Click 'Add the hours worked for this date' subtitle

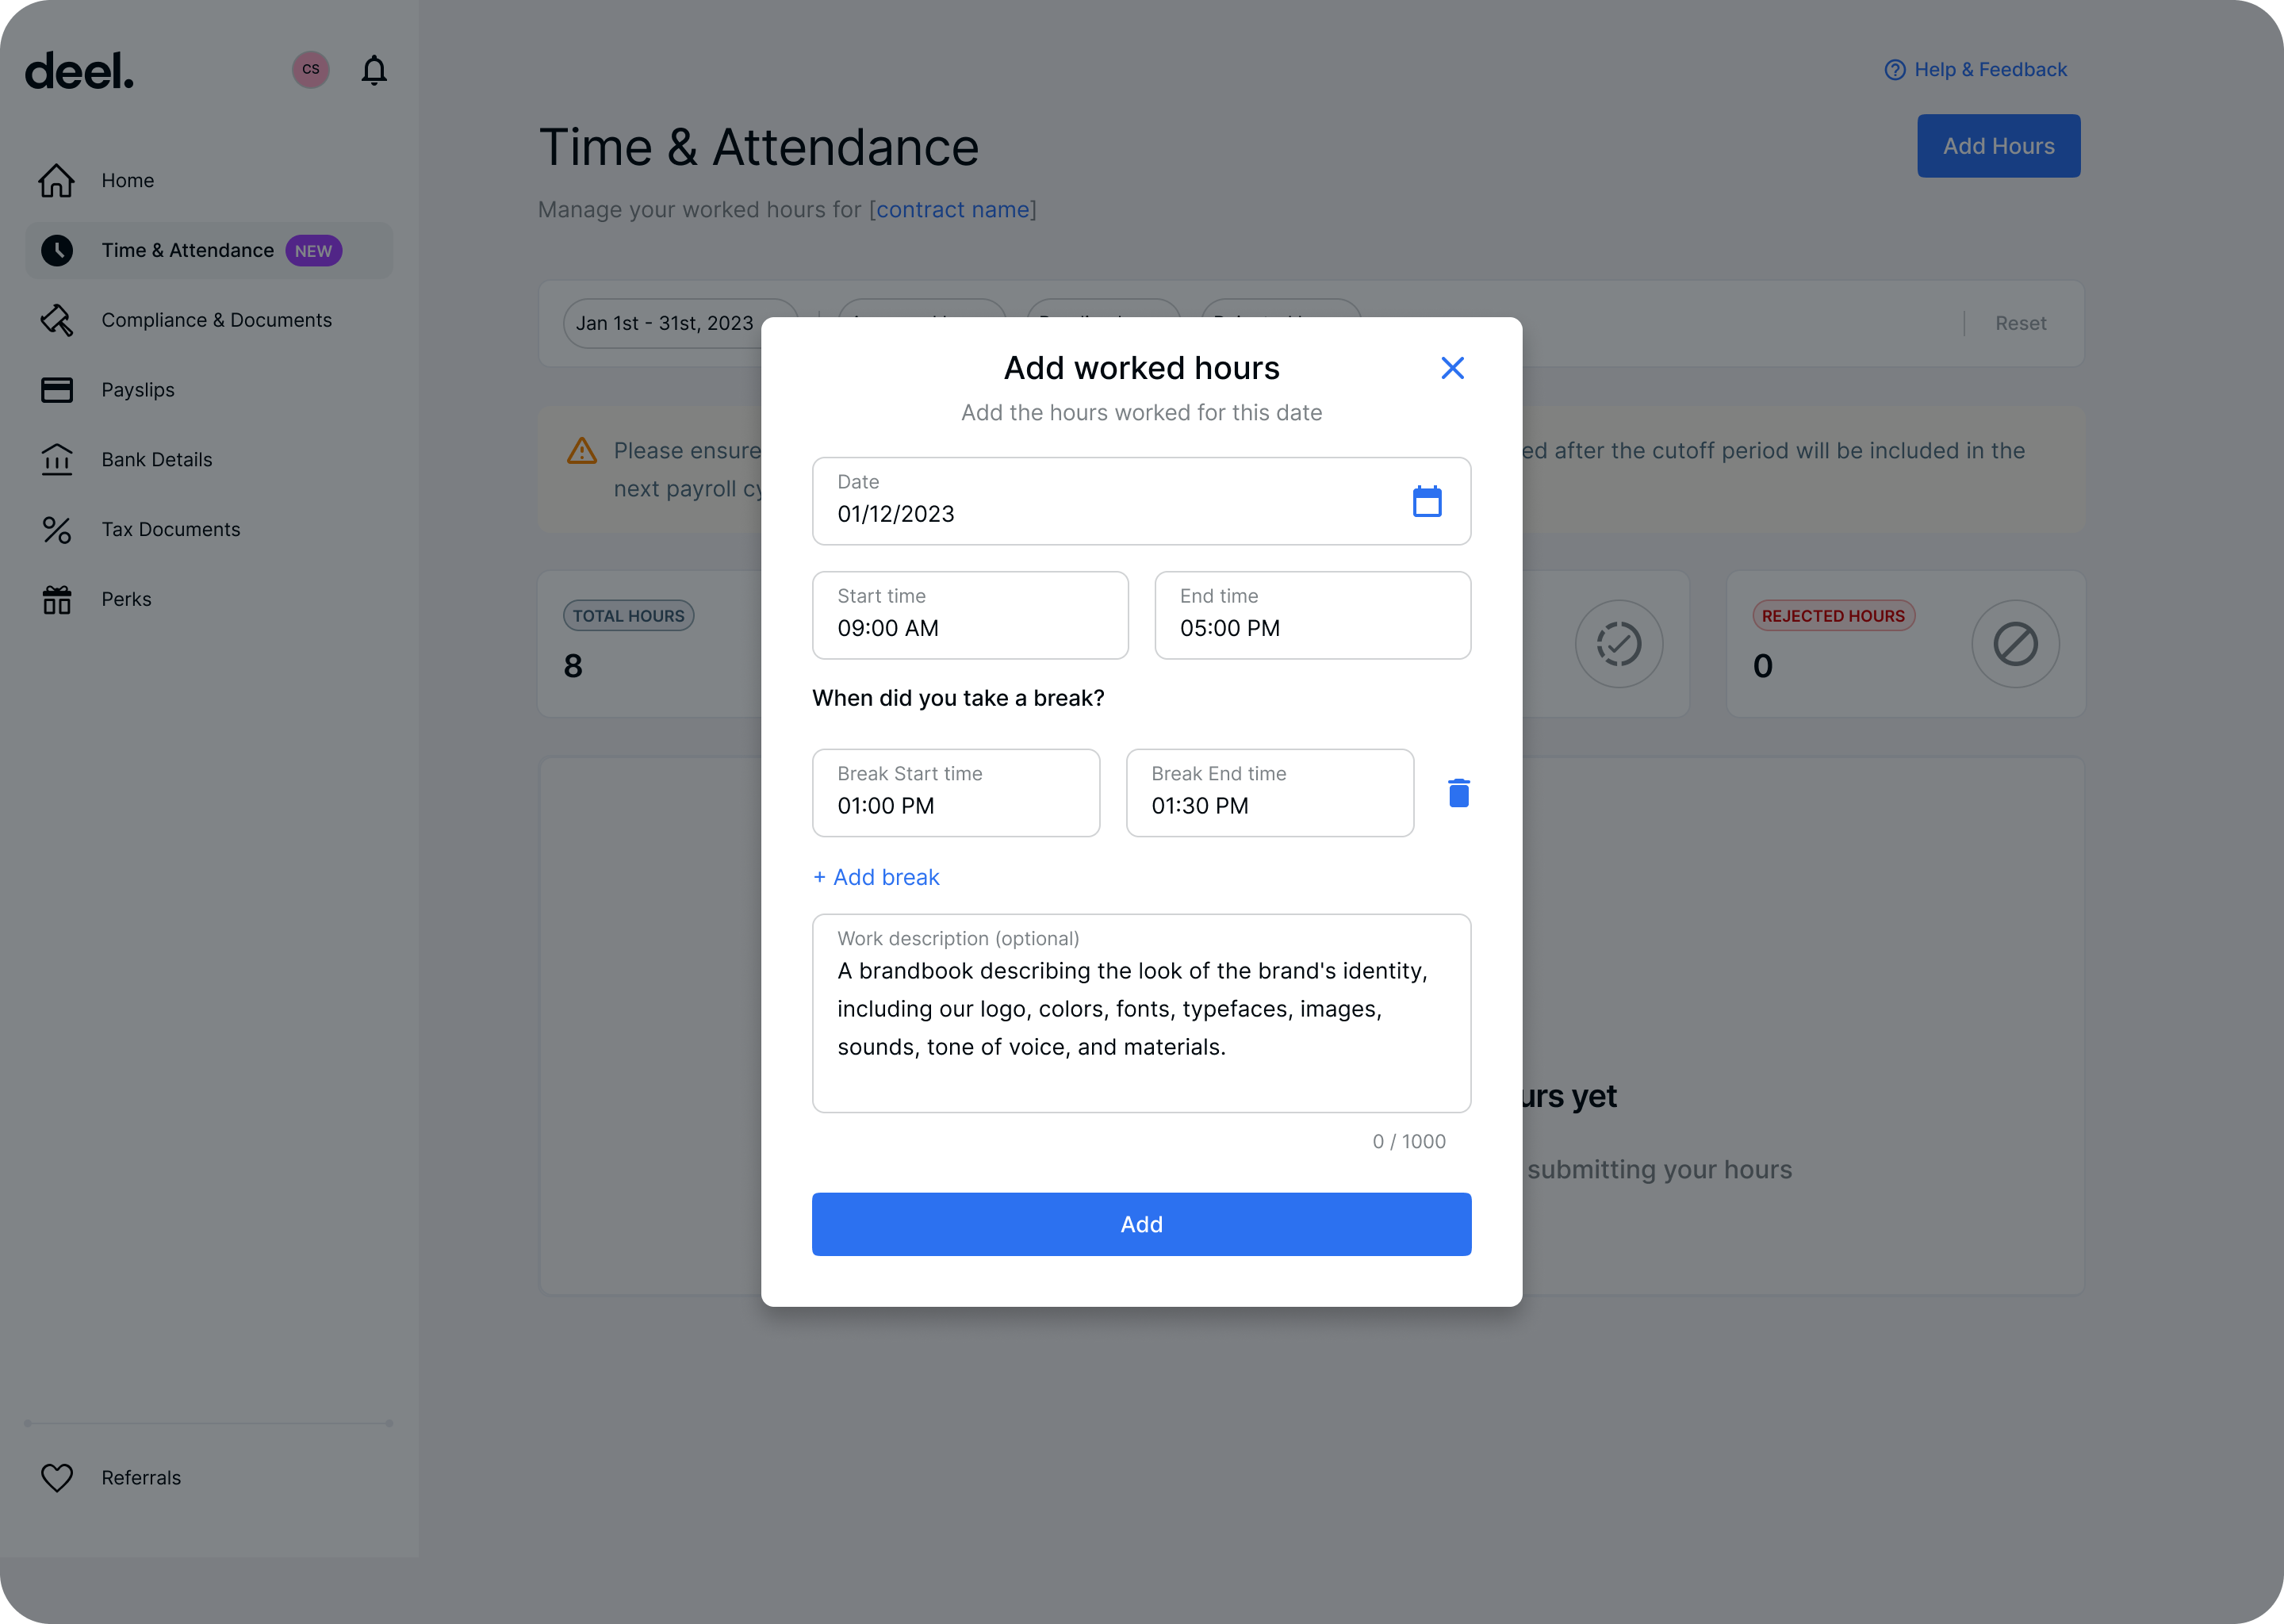1141,413
